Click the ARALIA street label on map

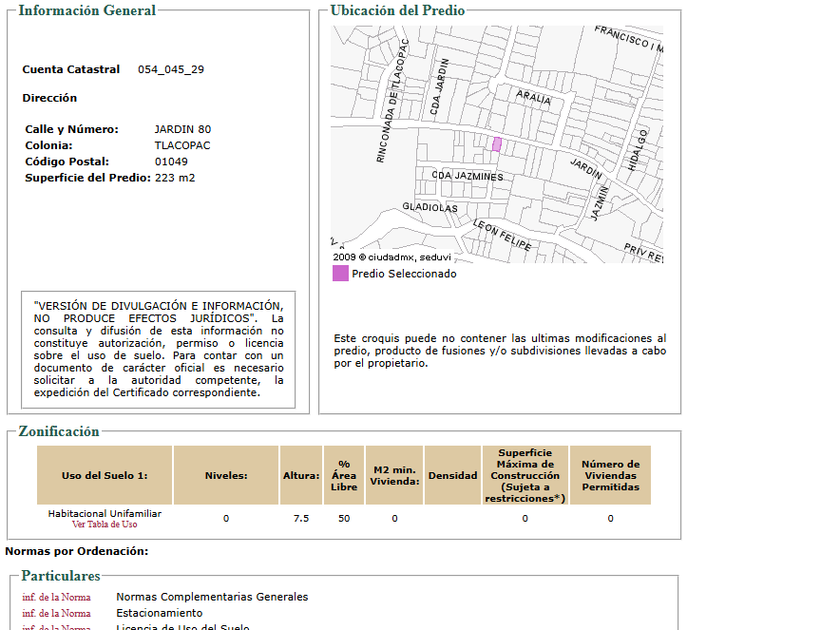pos(533,99)
